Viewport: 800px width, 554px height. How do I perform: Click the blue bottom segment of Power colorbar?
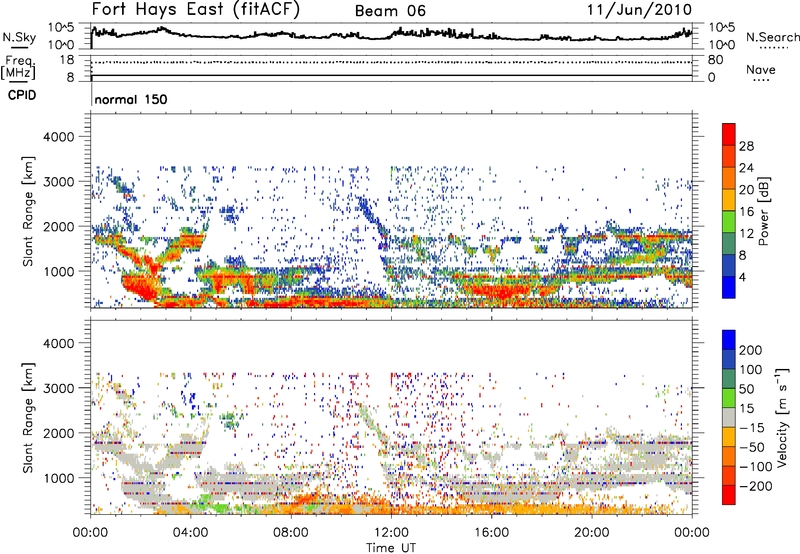click(x=729, y=288)
